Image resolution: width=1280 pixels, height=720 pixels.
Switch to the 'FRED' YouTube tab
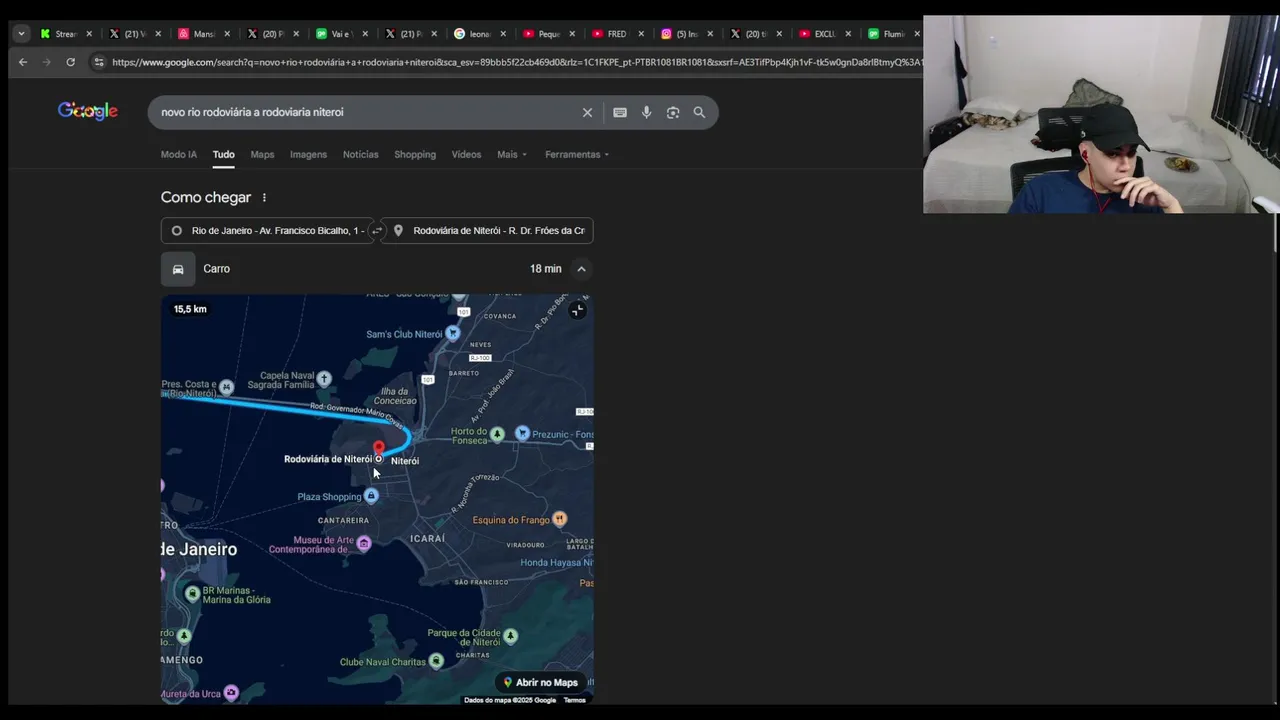tap(617, 34)
